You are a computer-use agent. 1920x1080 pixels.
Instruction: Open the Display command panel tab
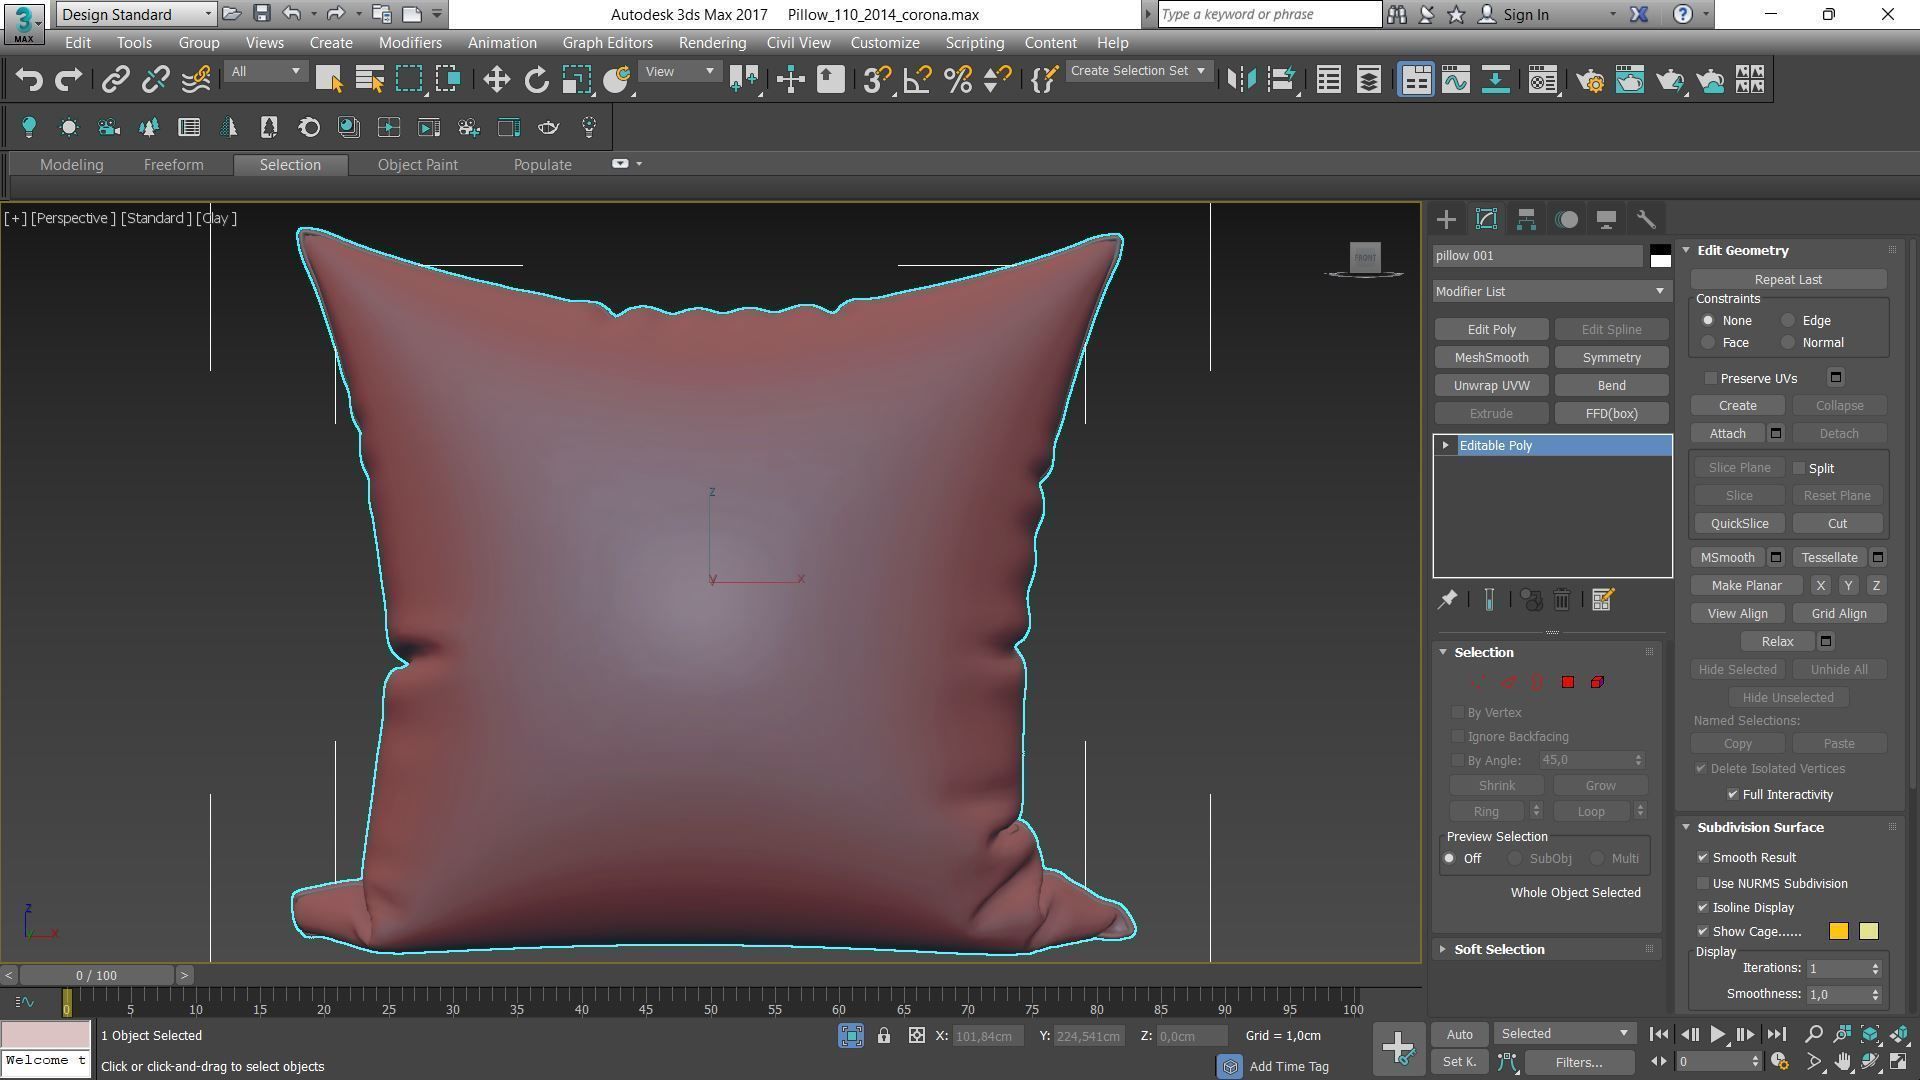click(x=1606, y=219)
